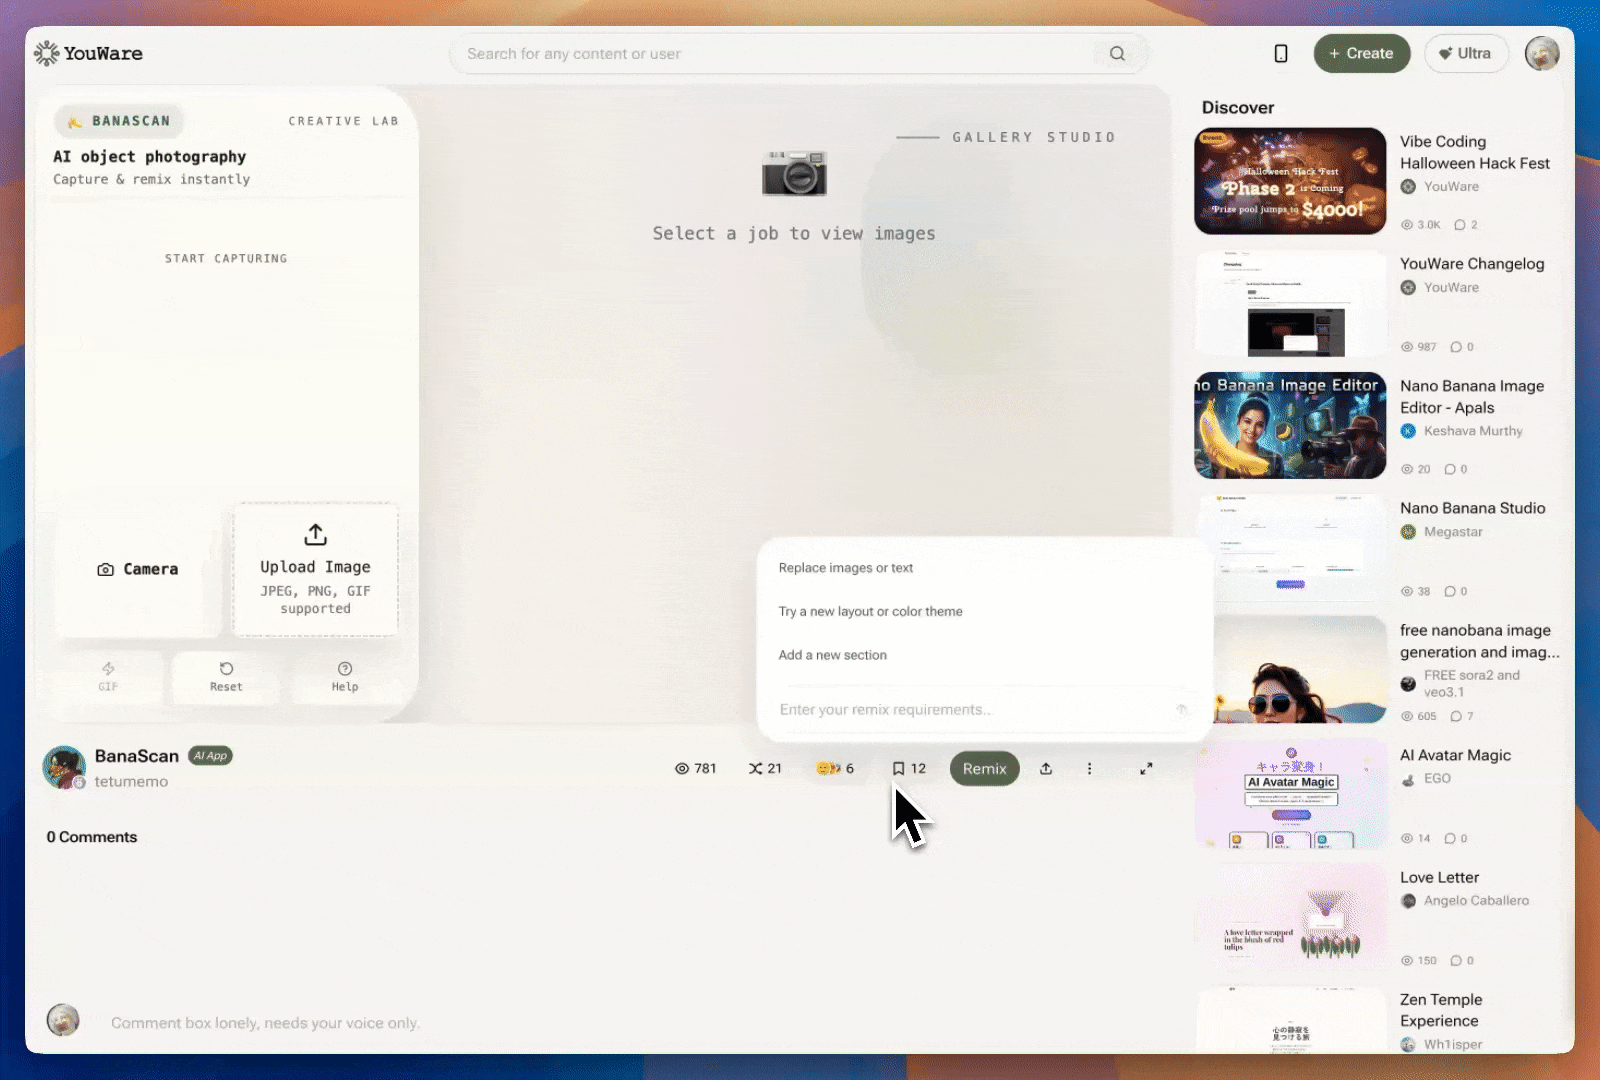Open YouWare Changelog title link
1600x1080 pixels.
pos(1472,263)
